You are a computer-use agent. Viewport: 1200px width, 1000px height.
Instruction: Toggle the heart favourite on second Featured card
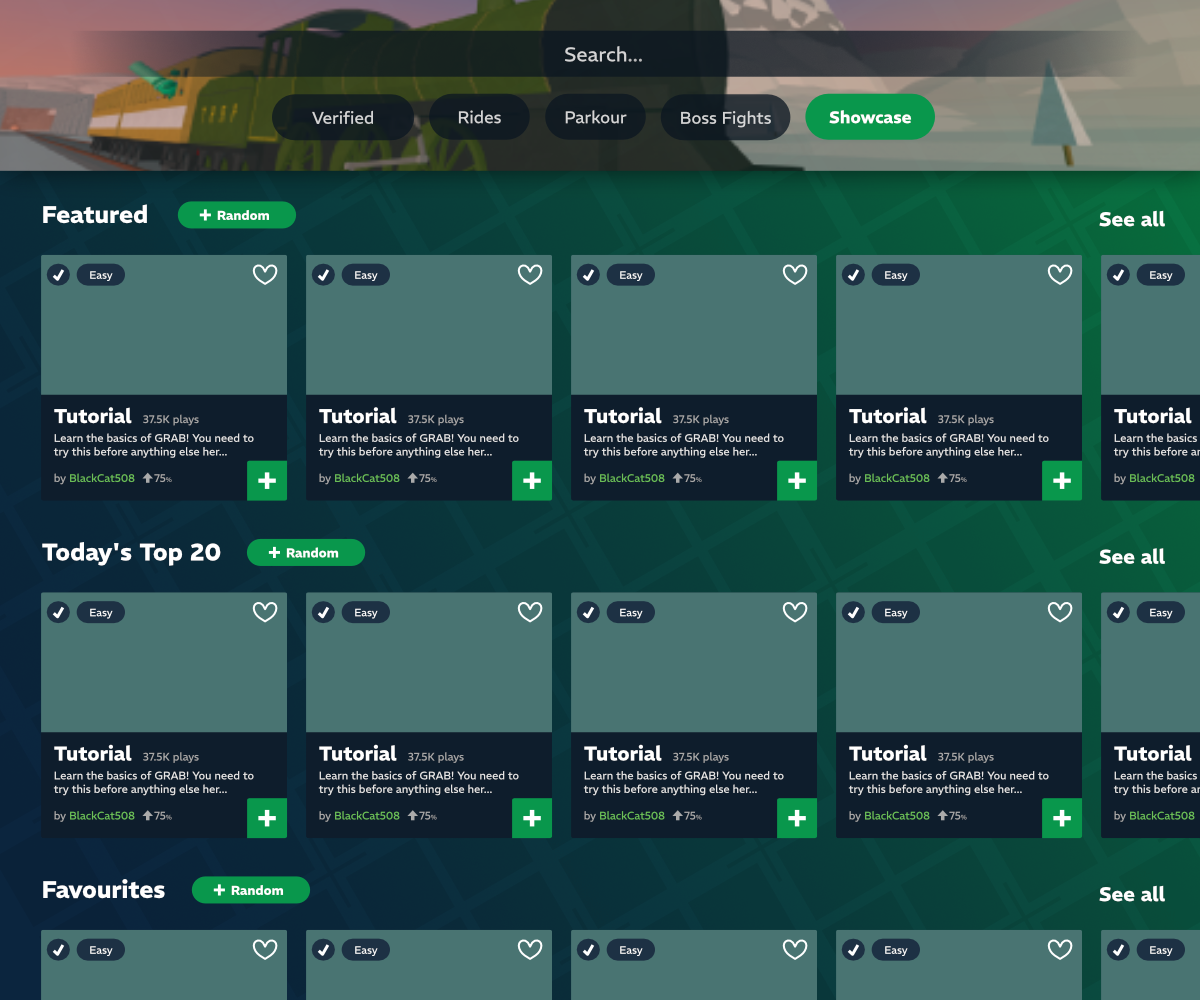[x=530, y=275]
